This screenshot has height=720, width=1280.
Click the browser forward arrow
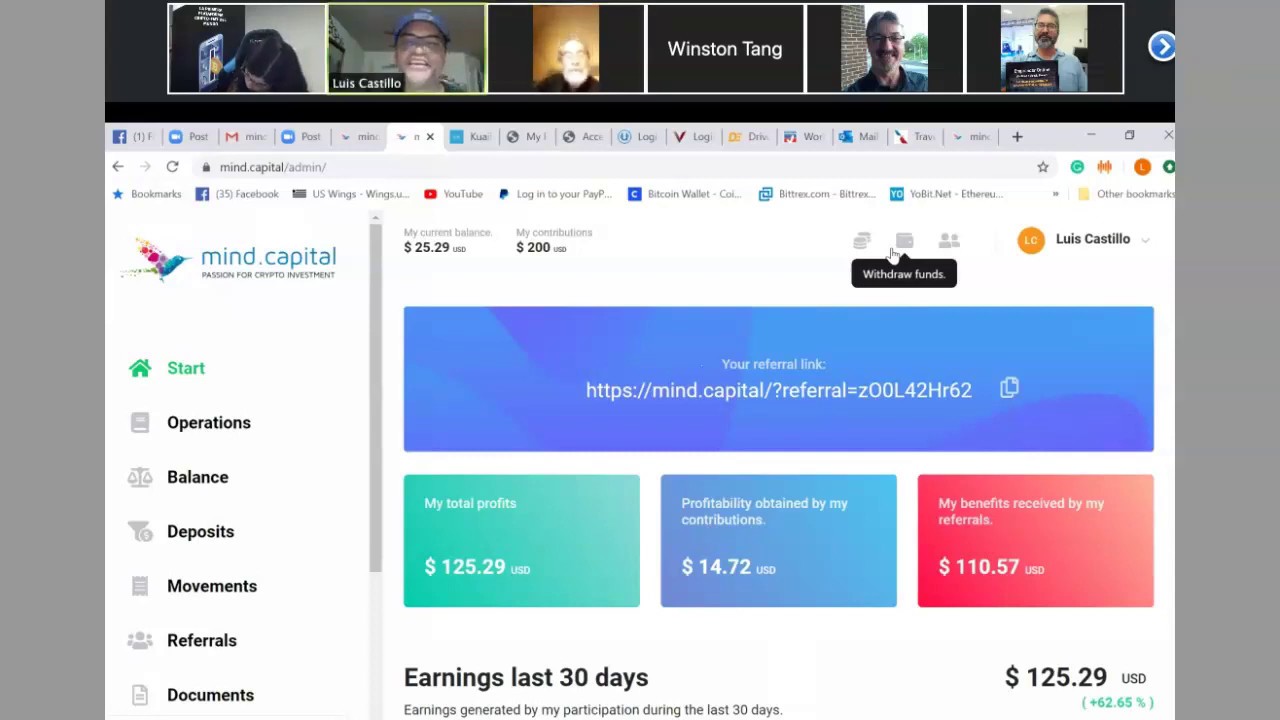[145, 167]
